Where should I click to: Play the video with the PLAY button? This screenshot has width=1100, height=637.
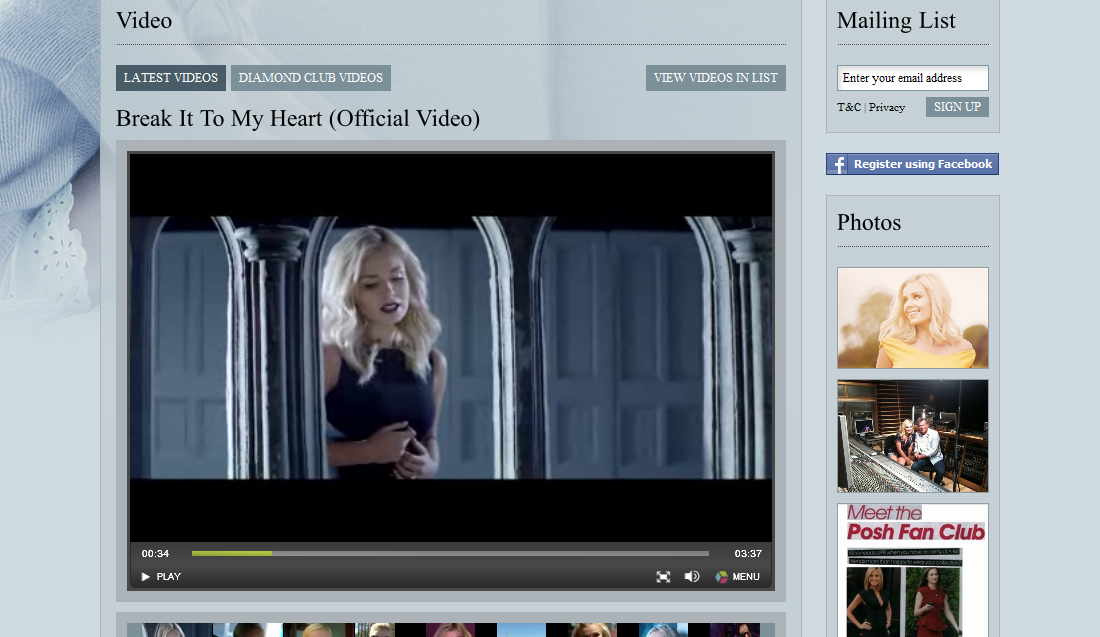(x=161, y=577)
